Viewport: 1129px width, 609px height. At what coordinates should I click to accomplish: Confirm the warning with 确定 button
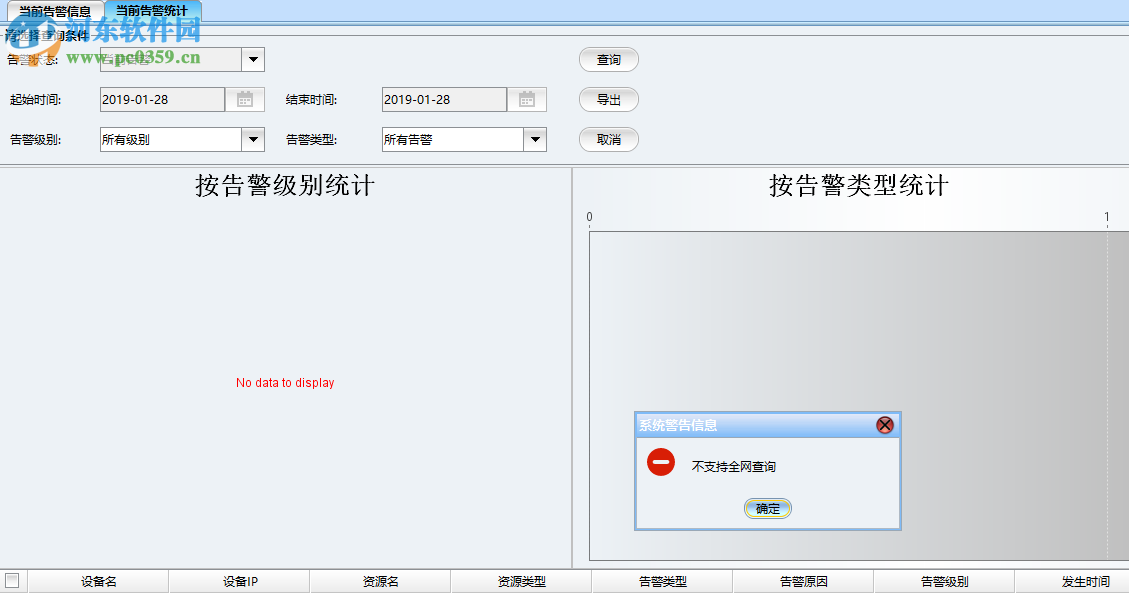(x=768, y=508)
